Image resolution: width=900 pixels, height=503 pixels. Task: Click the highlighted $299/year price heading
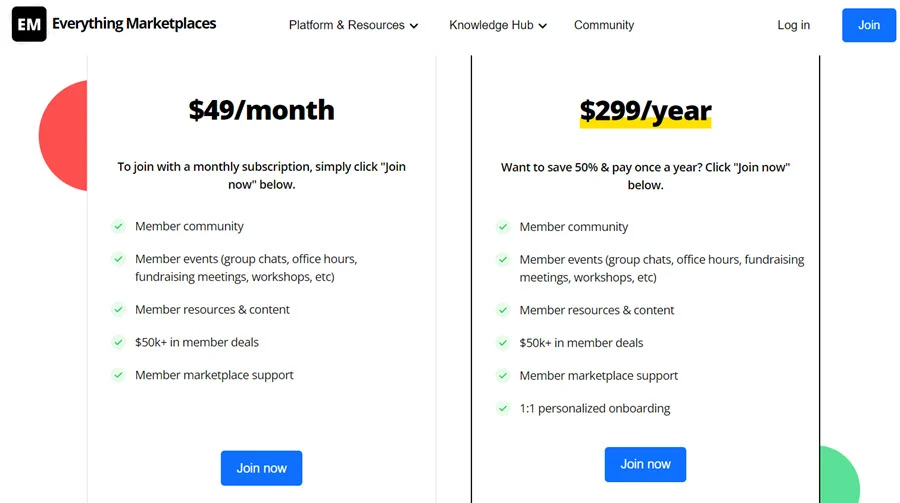pyautogui.click(x=645, y=111)
